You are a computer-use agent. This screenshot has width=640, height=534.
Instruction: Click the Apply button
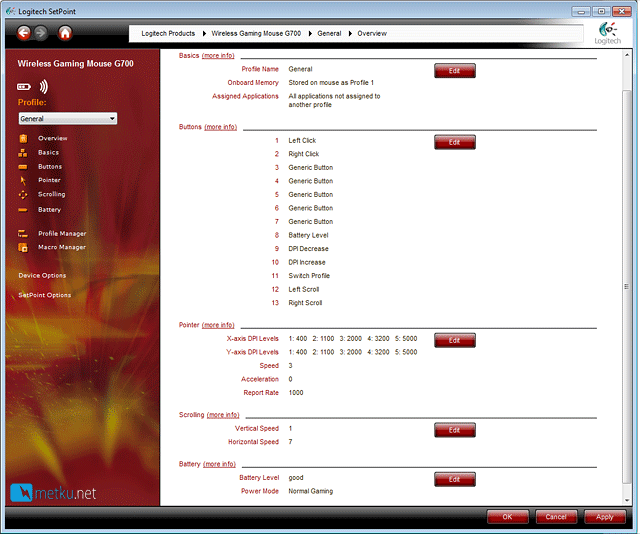click(x=604, y=517)
